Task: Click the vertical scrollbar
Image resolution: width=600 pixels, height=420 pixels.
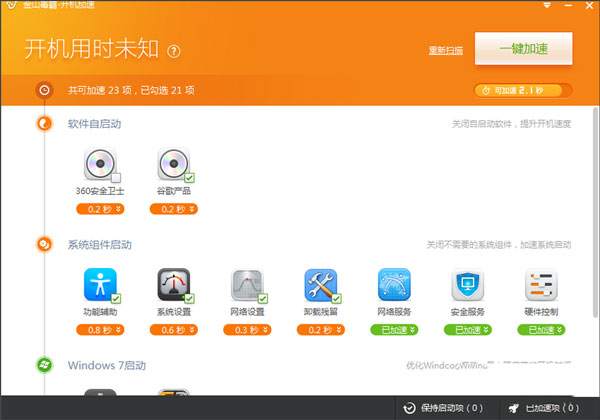Action: click(x=596, y=213)
